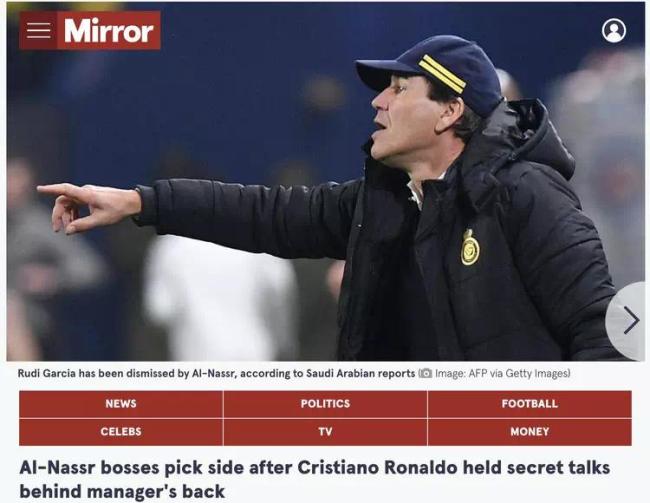Open the CELEBS section

pos(121,432)
